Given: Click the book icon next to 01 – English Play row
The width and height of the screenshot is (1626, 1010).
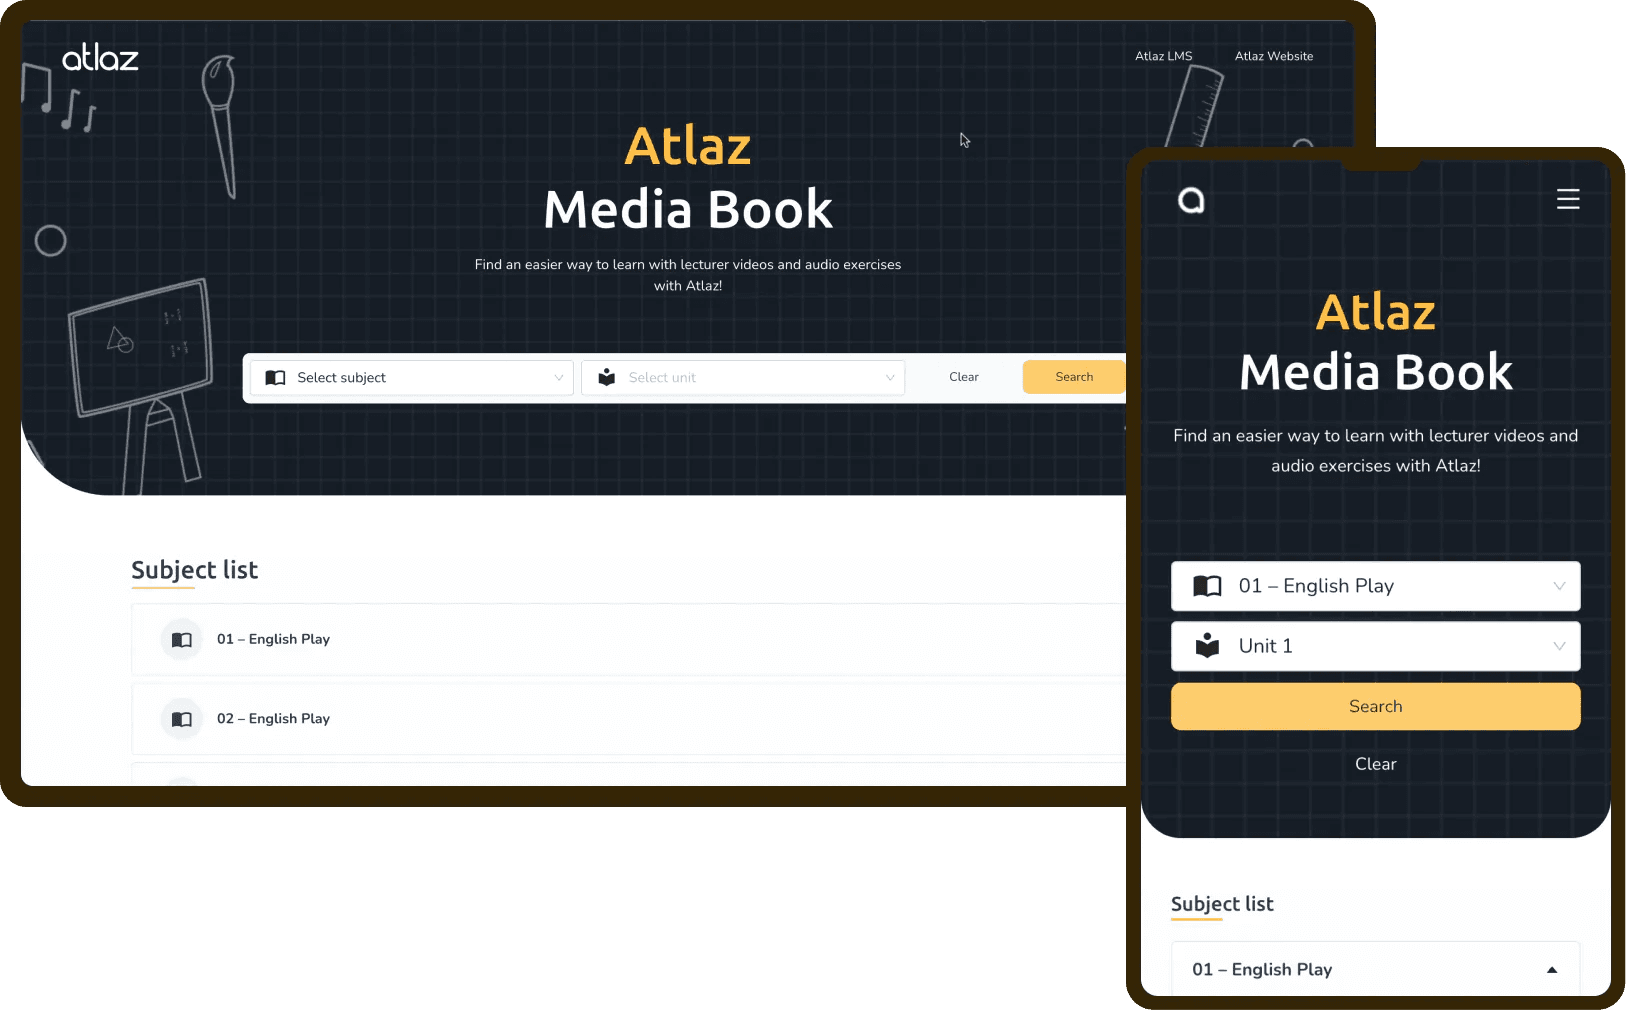Looking at the screenshot, I should coord(181,640).
